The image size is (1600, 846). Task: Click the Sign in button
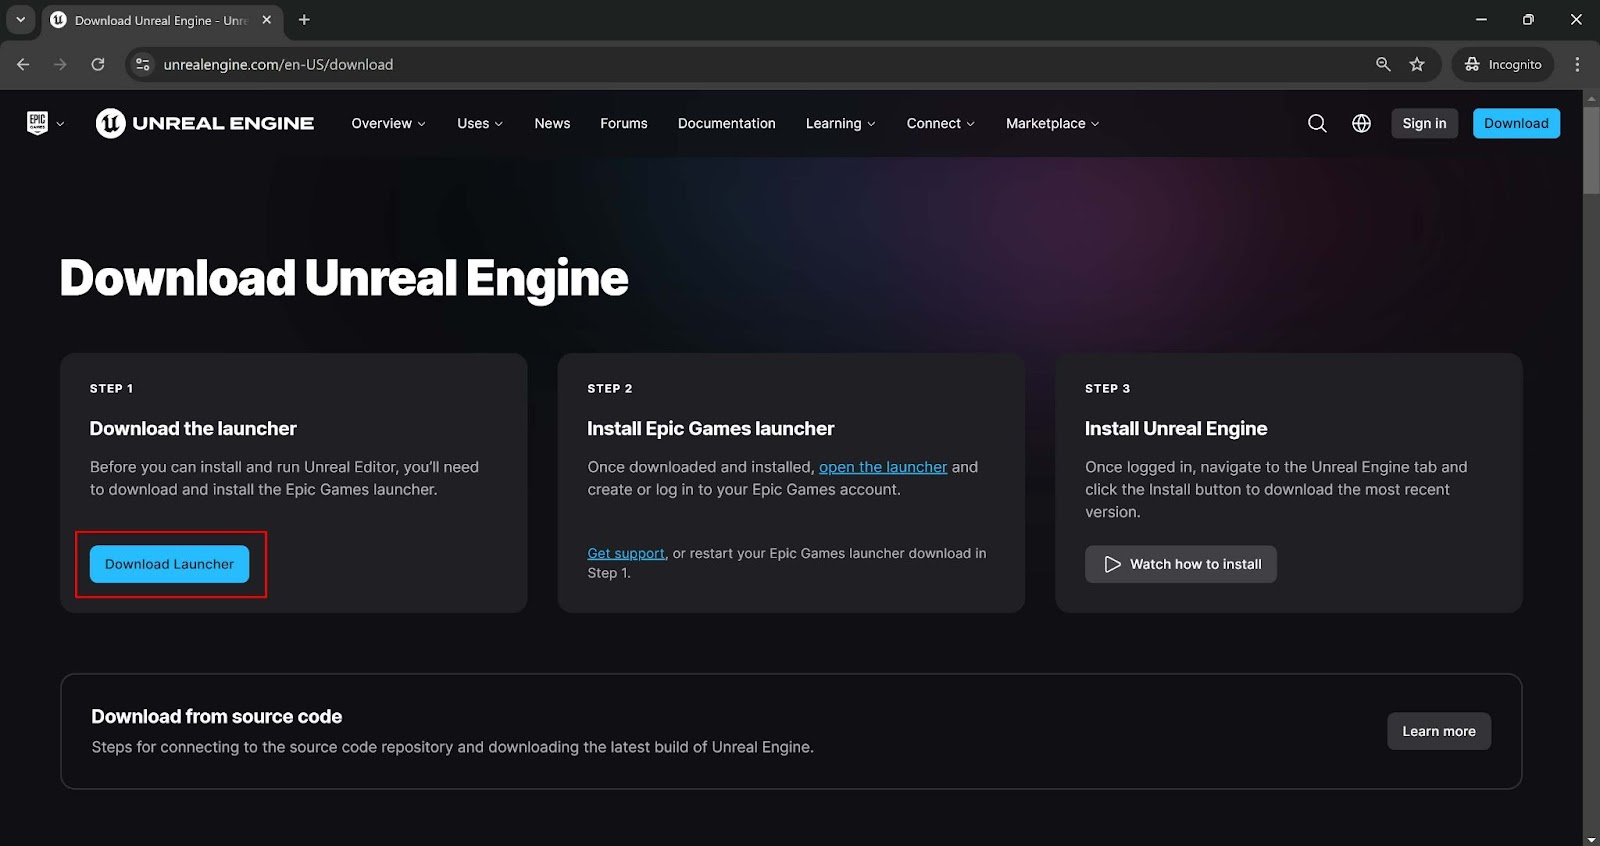point(1424,123)
